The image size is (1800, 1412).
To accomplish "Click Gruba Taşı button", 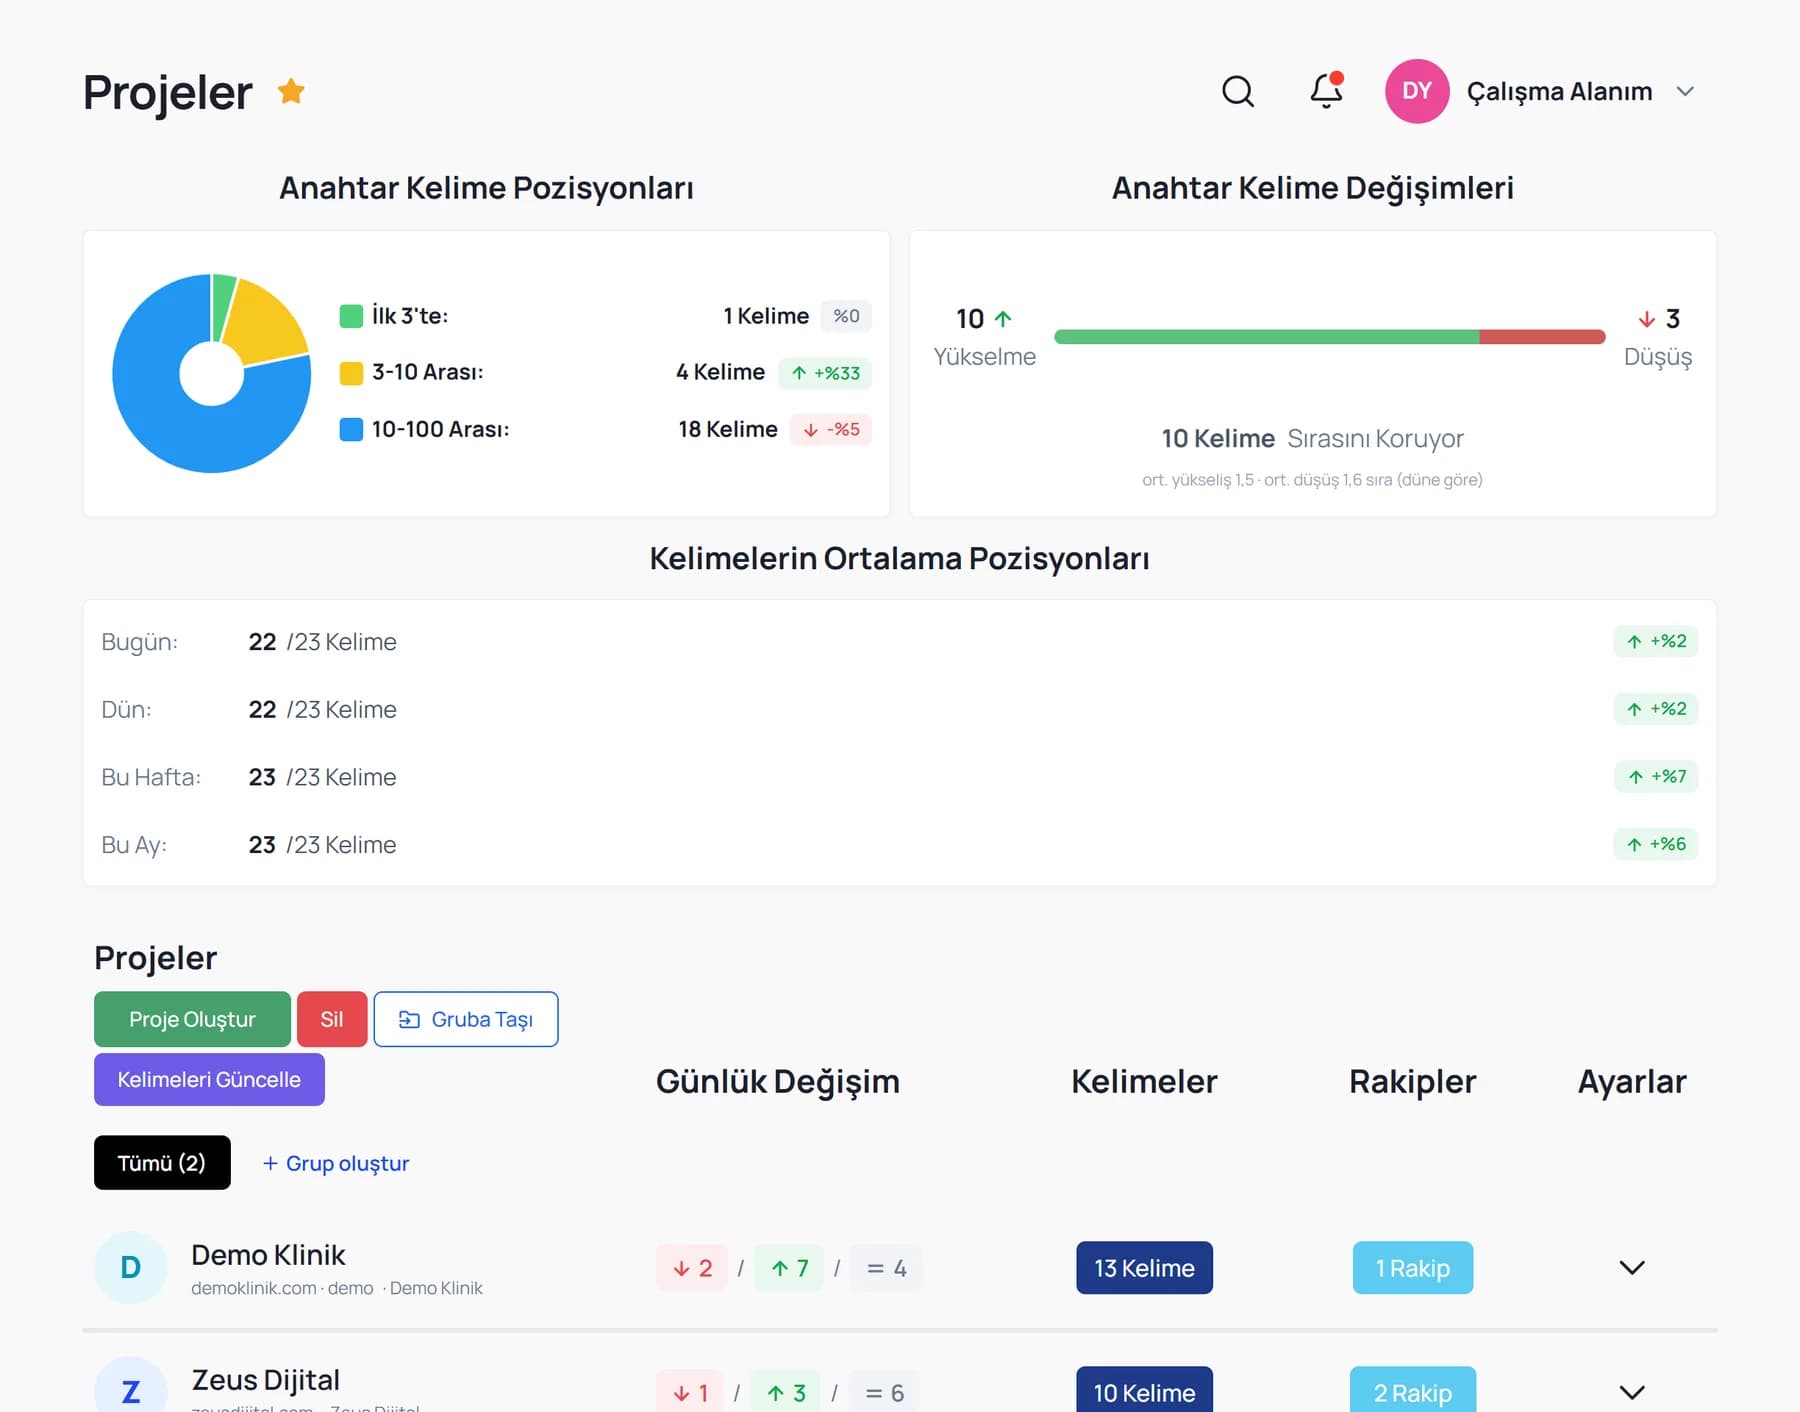I will click(466, 1019).
